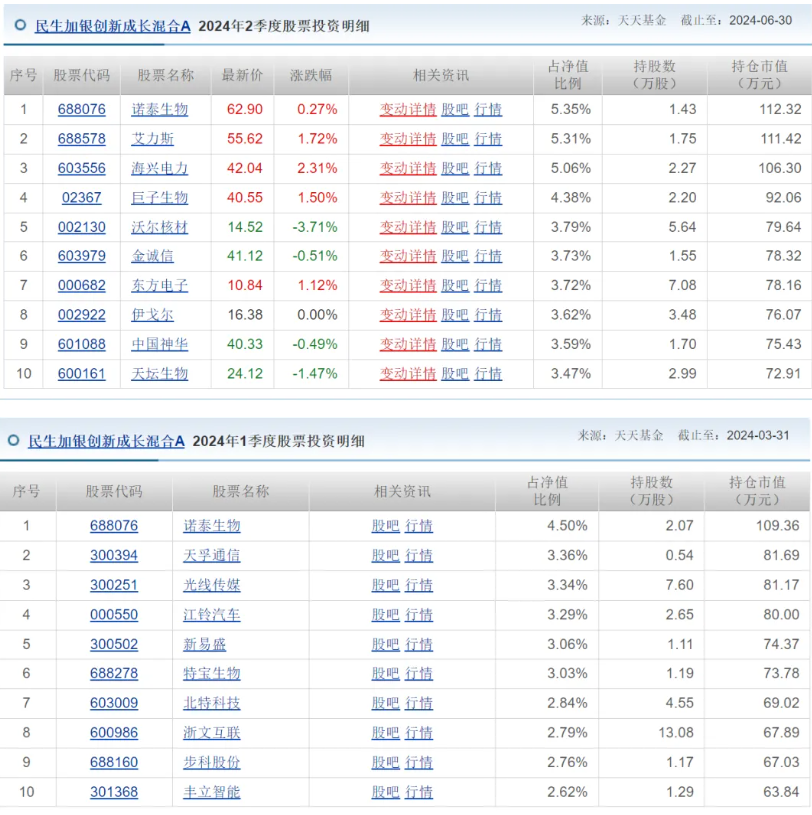This screenshot has height=815, width=812.
Task: Open 变动详情 for the 天坛生物 row
Action: [x=408, y=374]
